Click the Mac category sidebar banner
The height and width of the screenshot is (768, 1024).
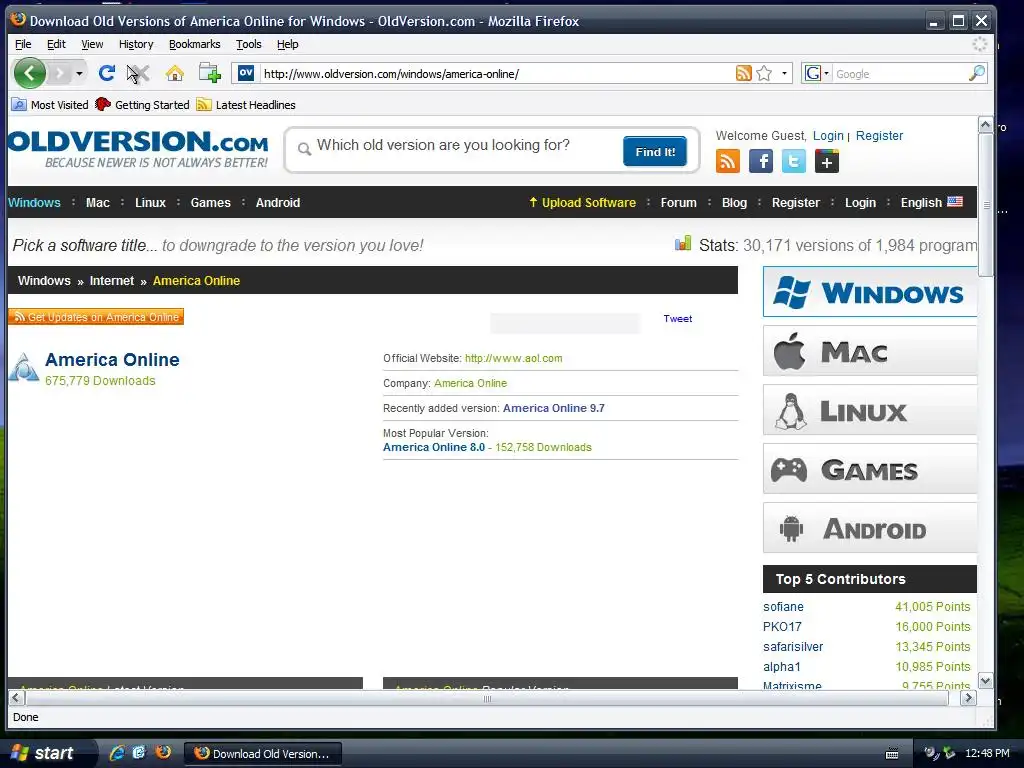coord(870,351)
